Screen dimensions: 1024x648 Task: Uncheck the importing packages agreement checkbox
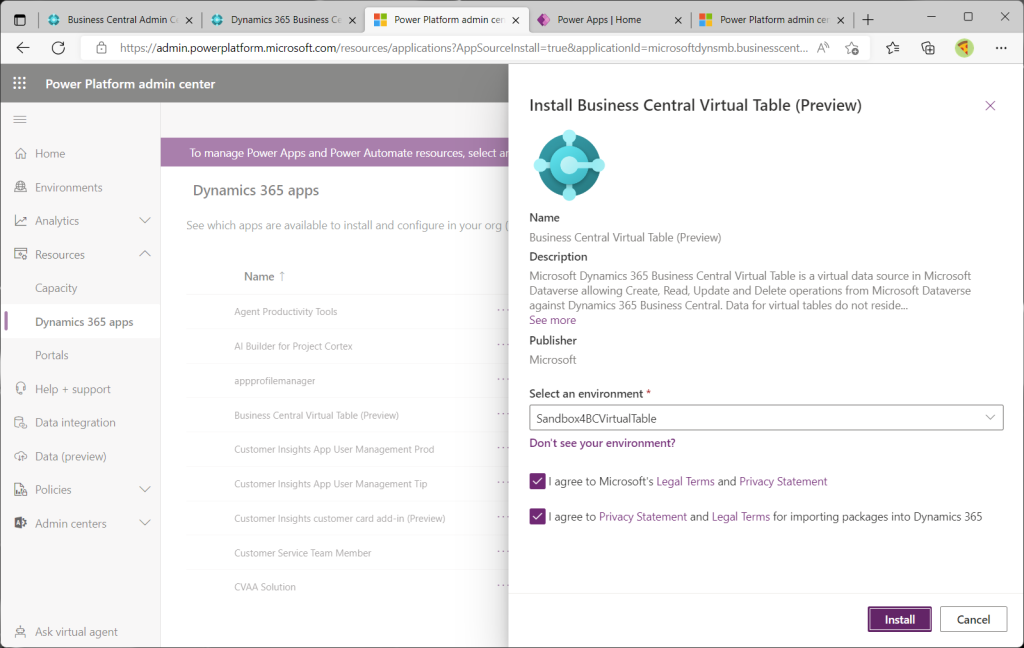click(537, 517)
